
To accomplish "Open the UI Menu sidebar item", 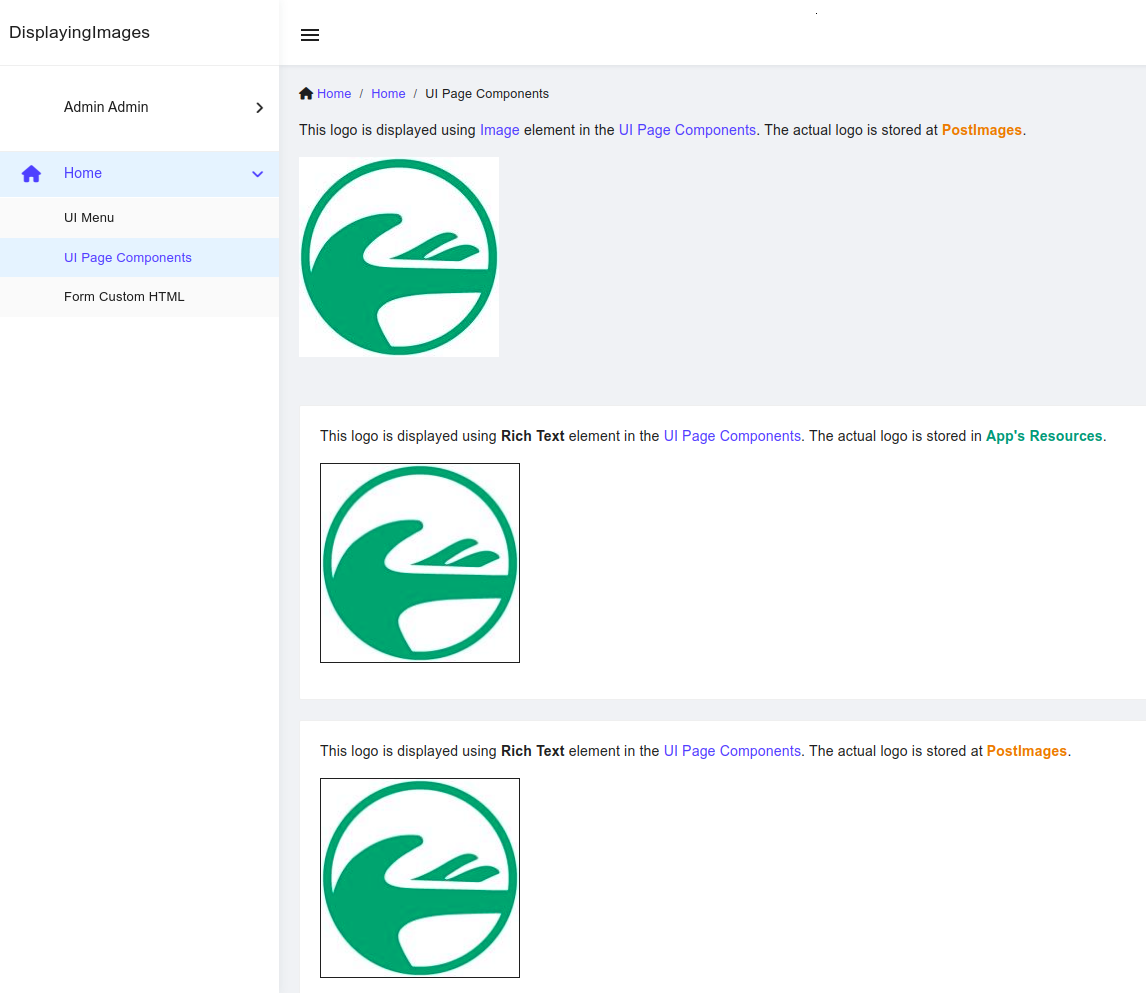I will (140, 218).
